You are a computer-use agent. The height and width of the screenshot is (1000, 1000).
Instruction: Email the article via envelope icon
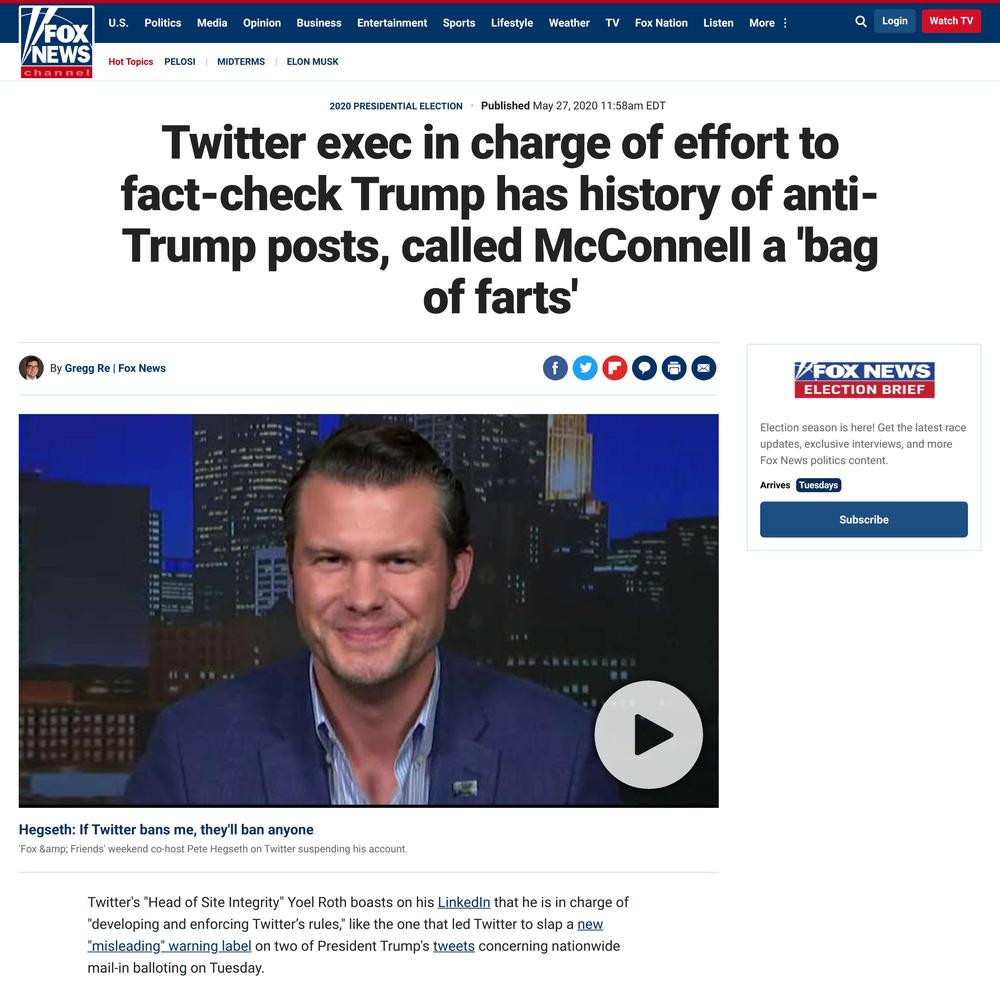[x=703, y=368]
